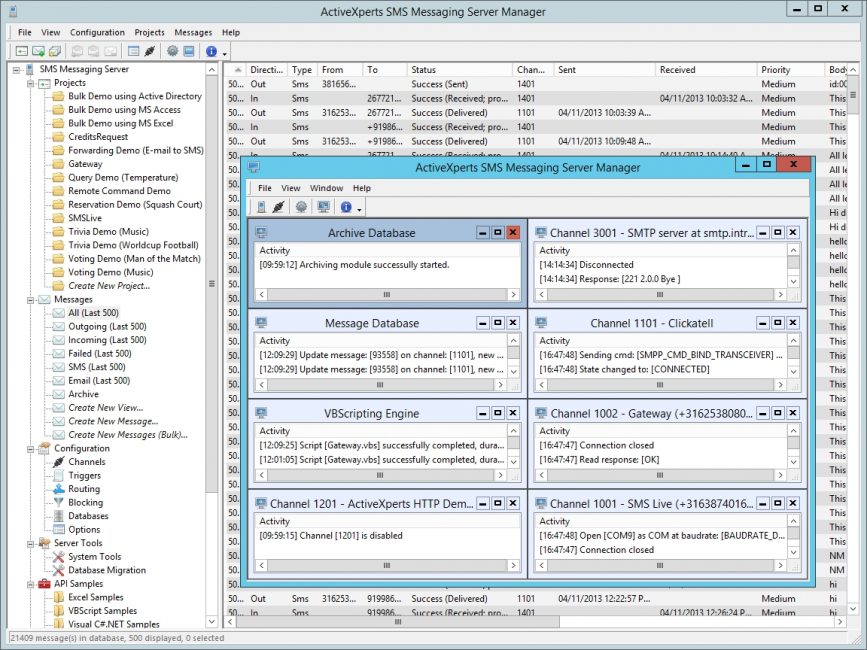Select Incoming (Last 500) messages view
Screen dimensions: 867x650
107,340
